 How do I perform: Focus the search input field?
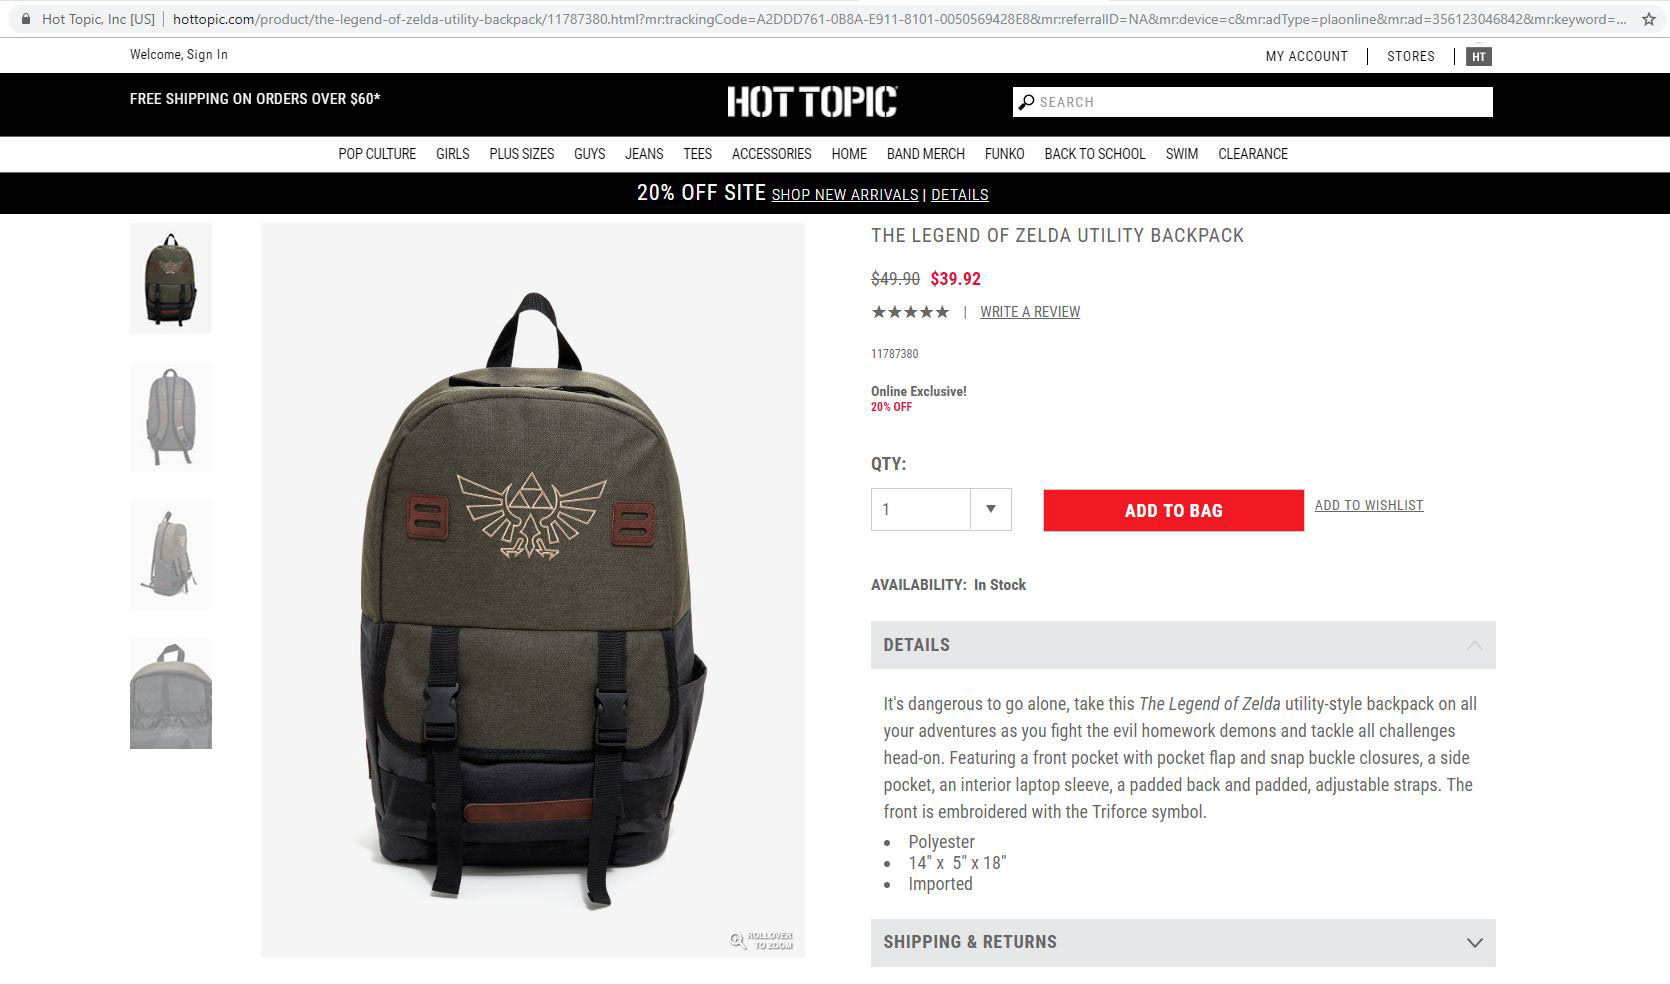click(1264, 102)
